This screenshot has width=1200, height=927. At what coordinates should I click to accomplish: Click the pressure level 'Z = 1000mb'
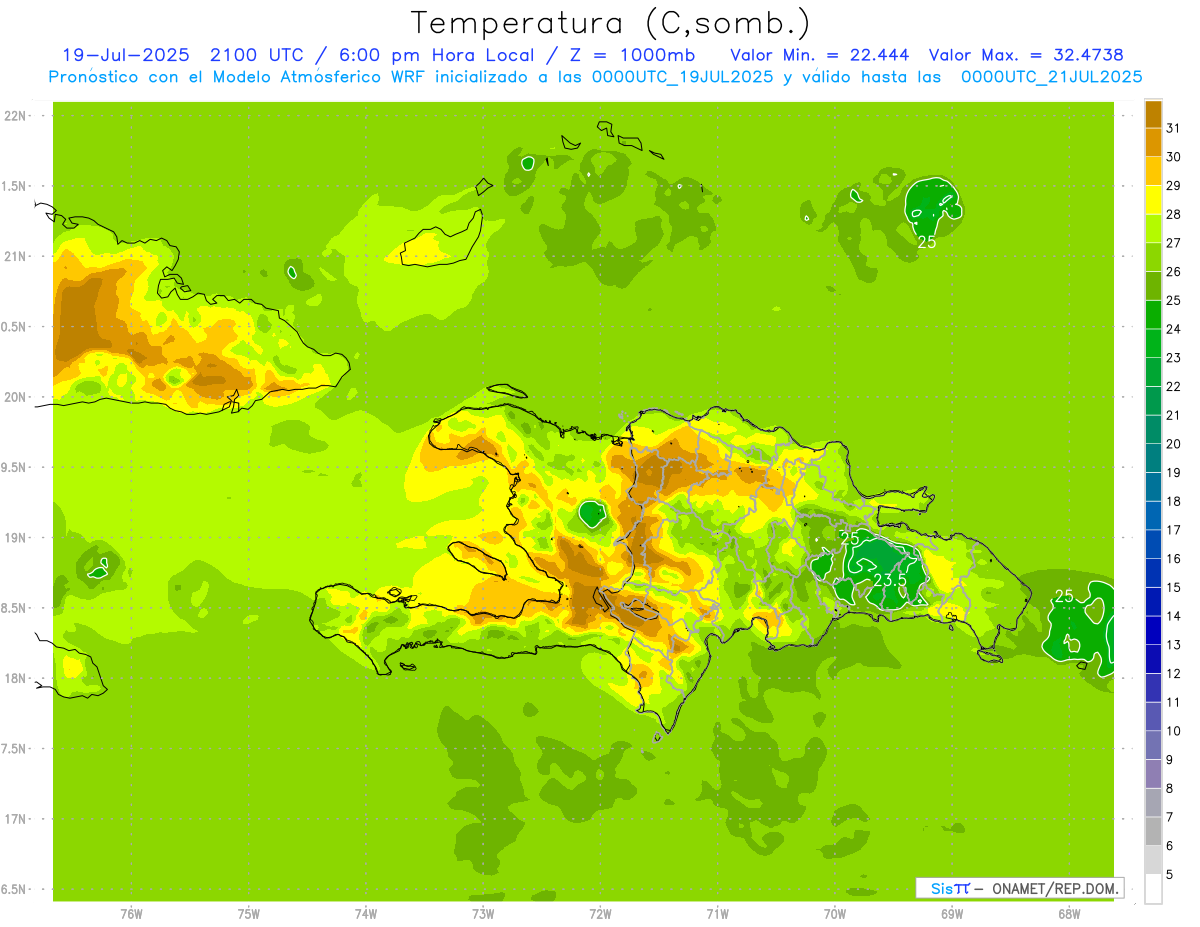click(x=631, y=55)
